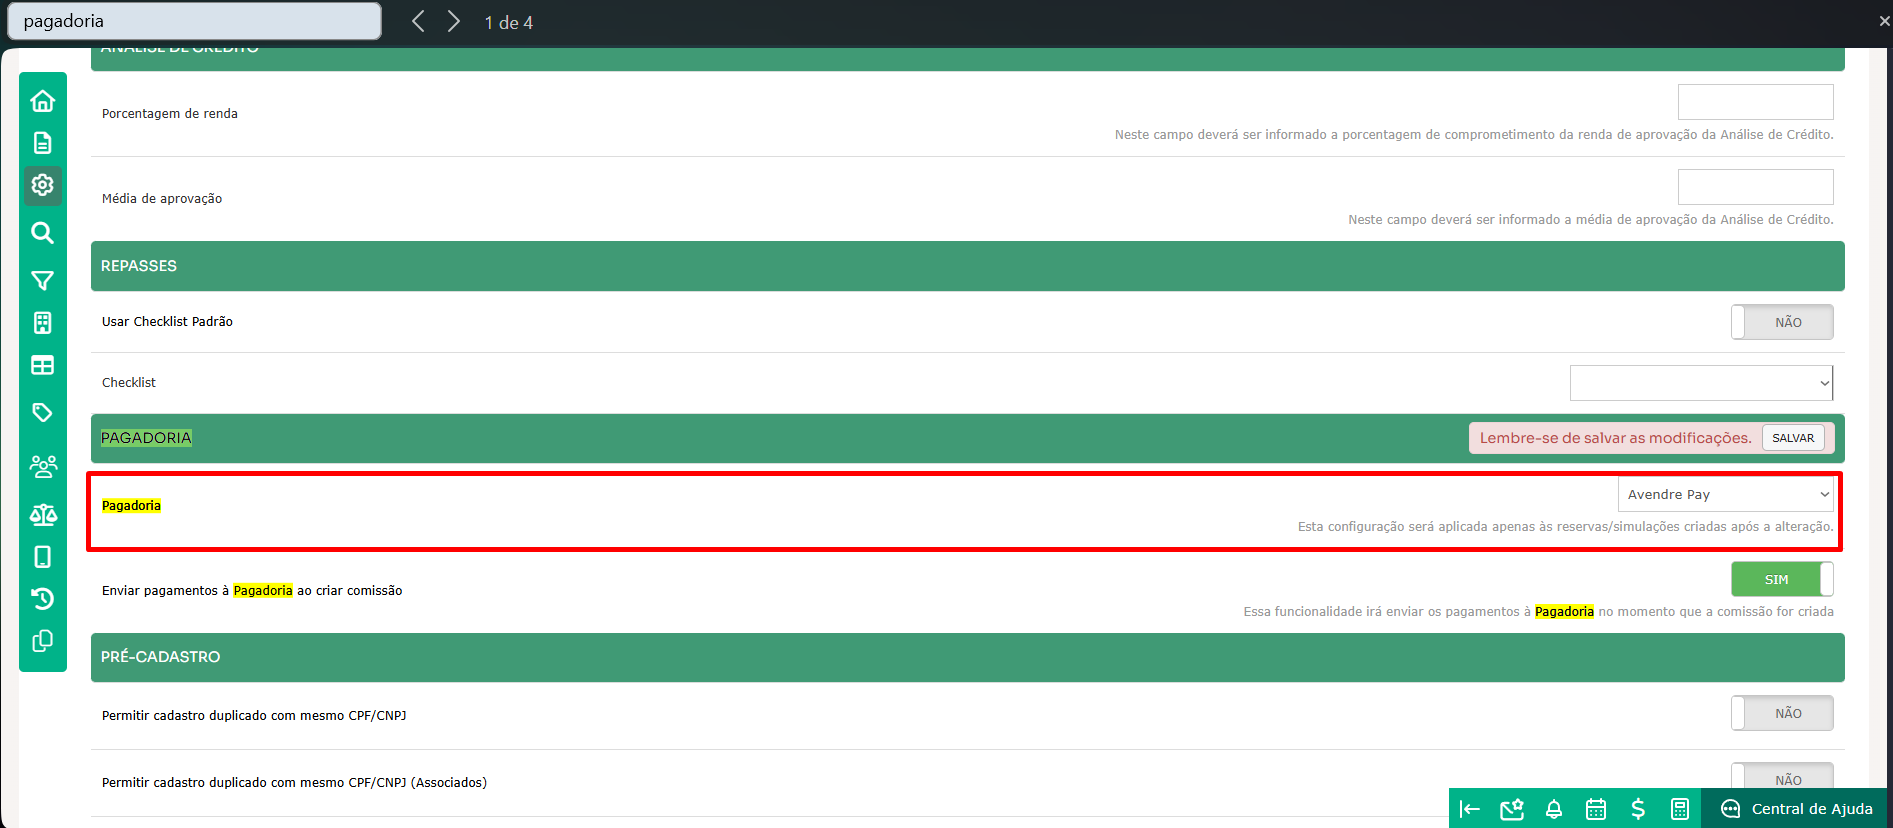
Task: Click the PRÉ-CADASTRO section header
Action: point(967,657)
